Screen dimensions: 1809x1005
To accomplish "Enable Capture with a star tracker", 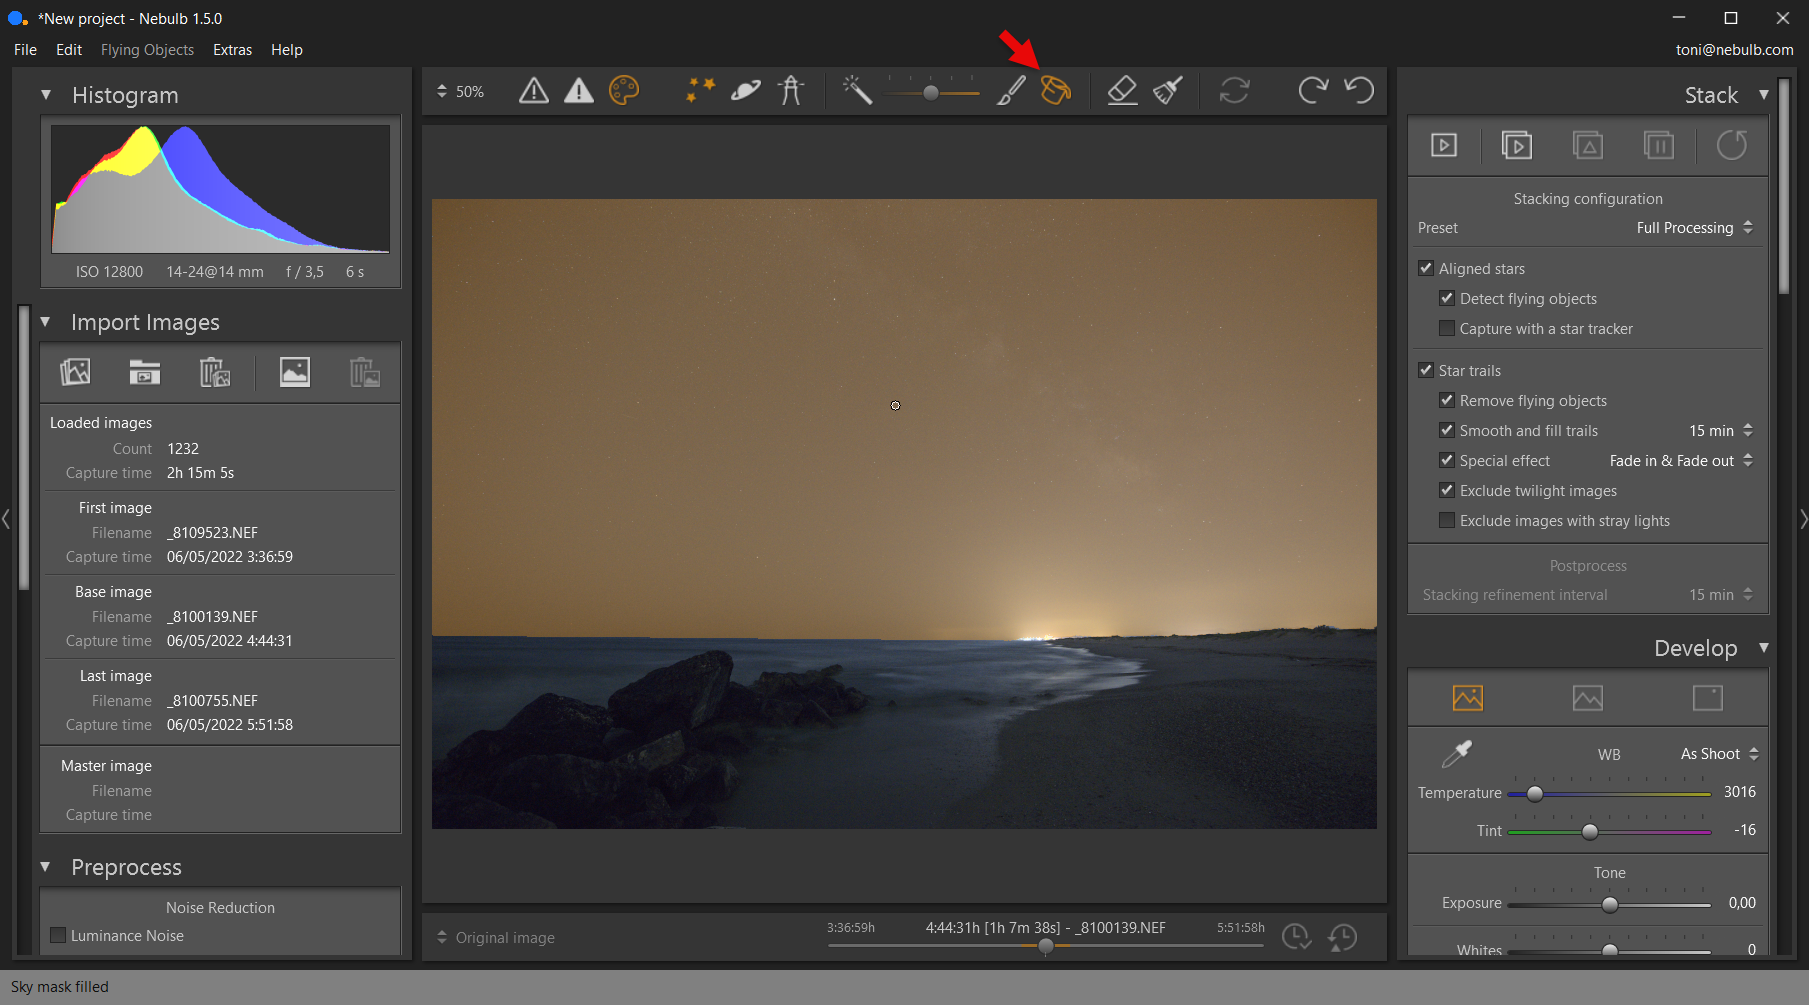I will click(x=1447, y=328).
